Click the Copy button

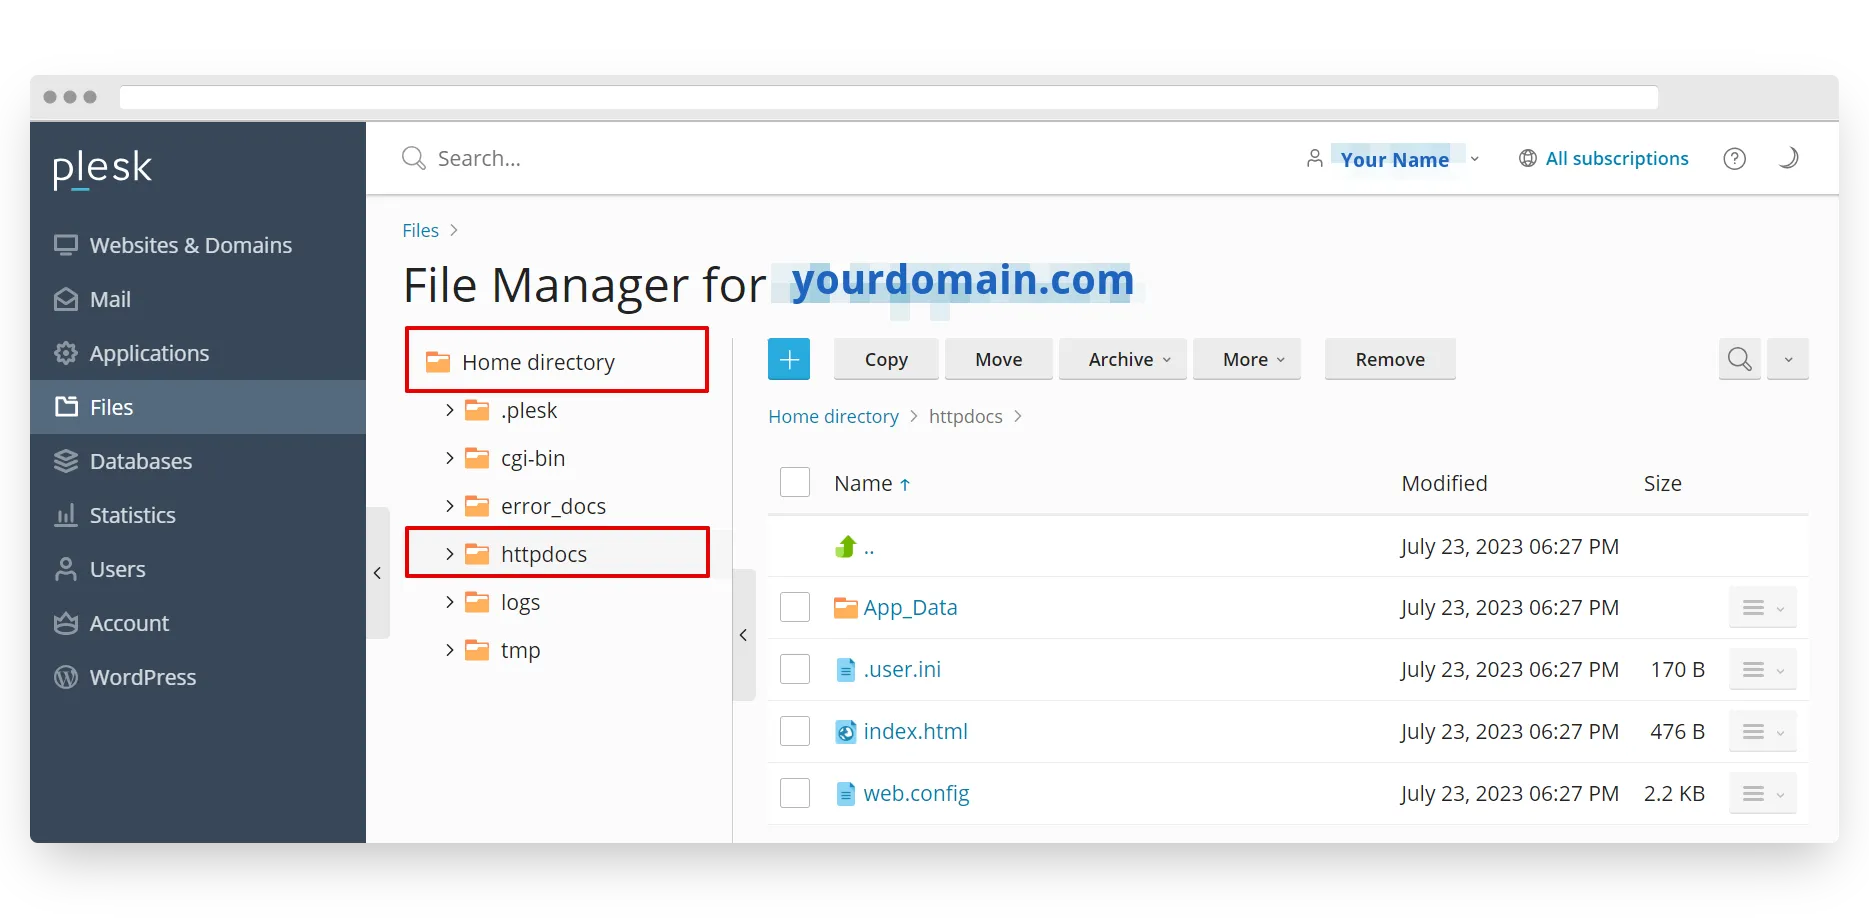886,359
